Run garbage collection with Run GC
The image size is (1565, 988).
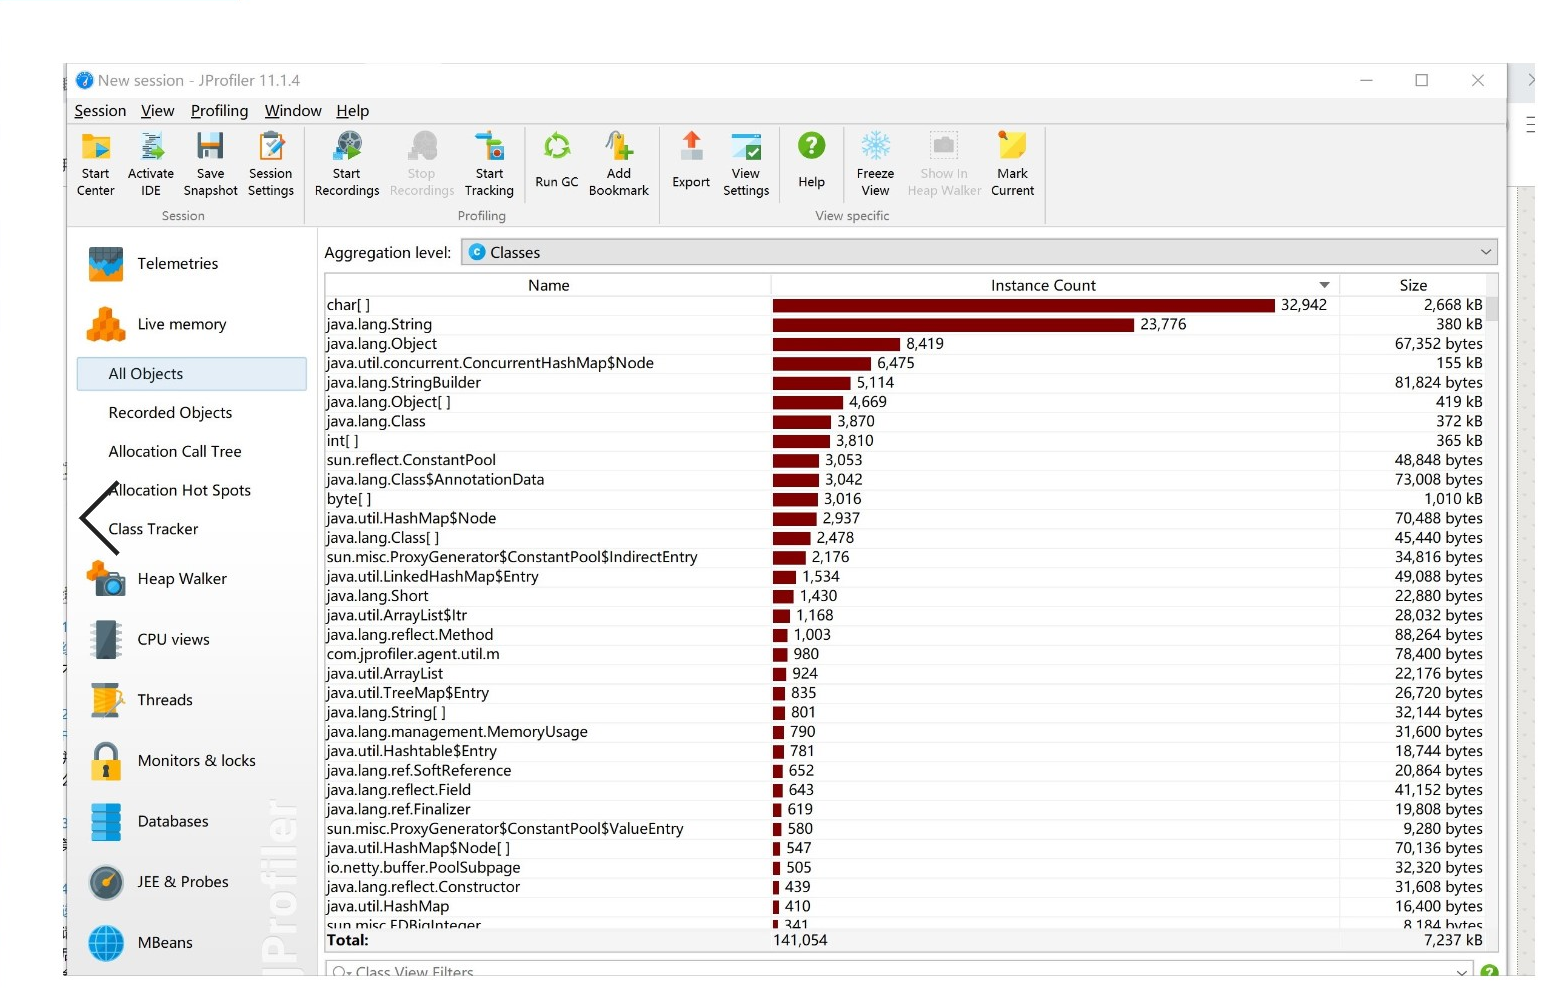click(557, 160)
